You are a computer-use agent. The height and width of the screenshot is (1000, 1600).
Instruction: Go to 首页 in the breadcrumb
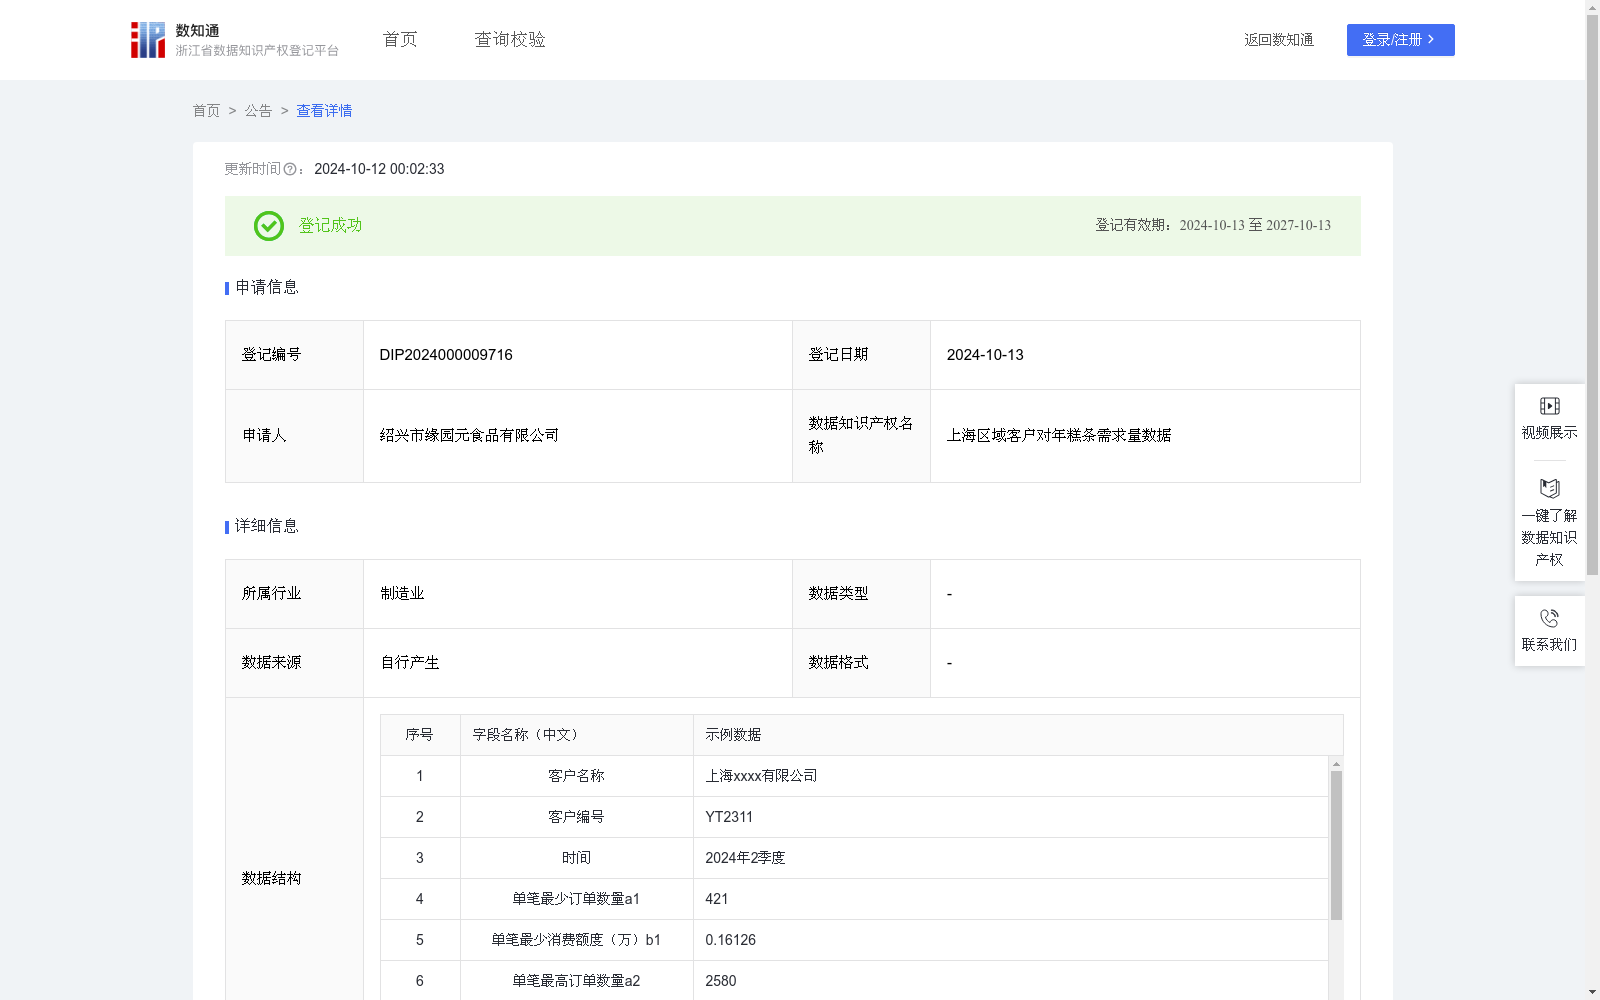point(206,111)
